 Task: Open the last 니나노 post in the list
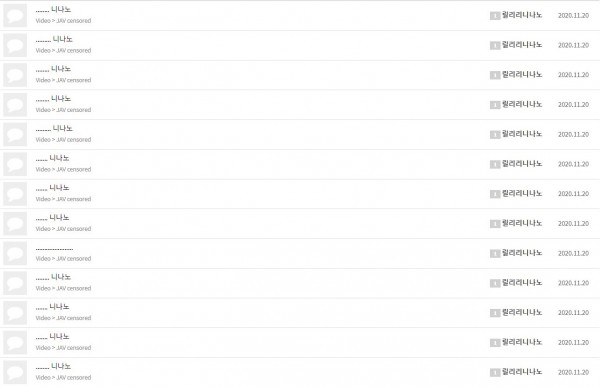[53, 366]
